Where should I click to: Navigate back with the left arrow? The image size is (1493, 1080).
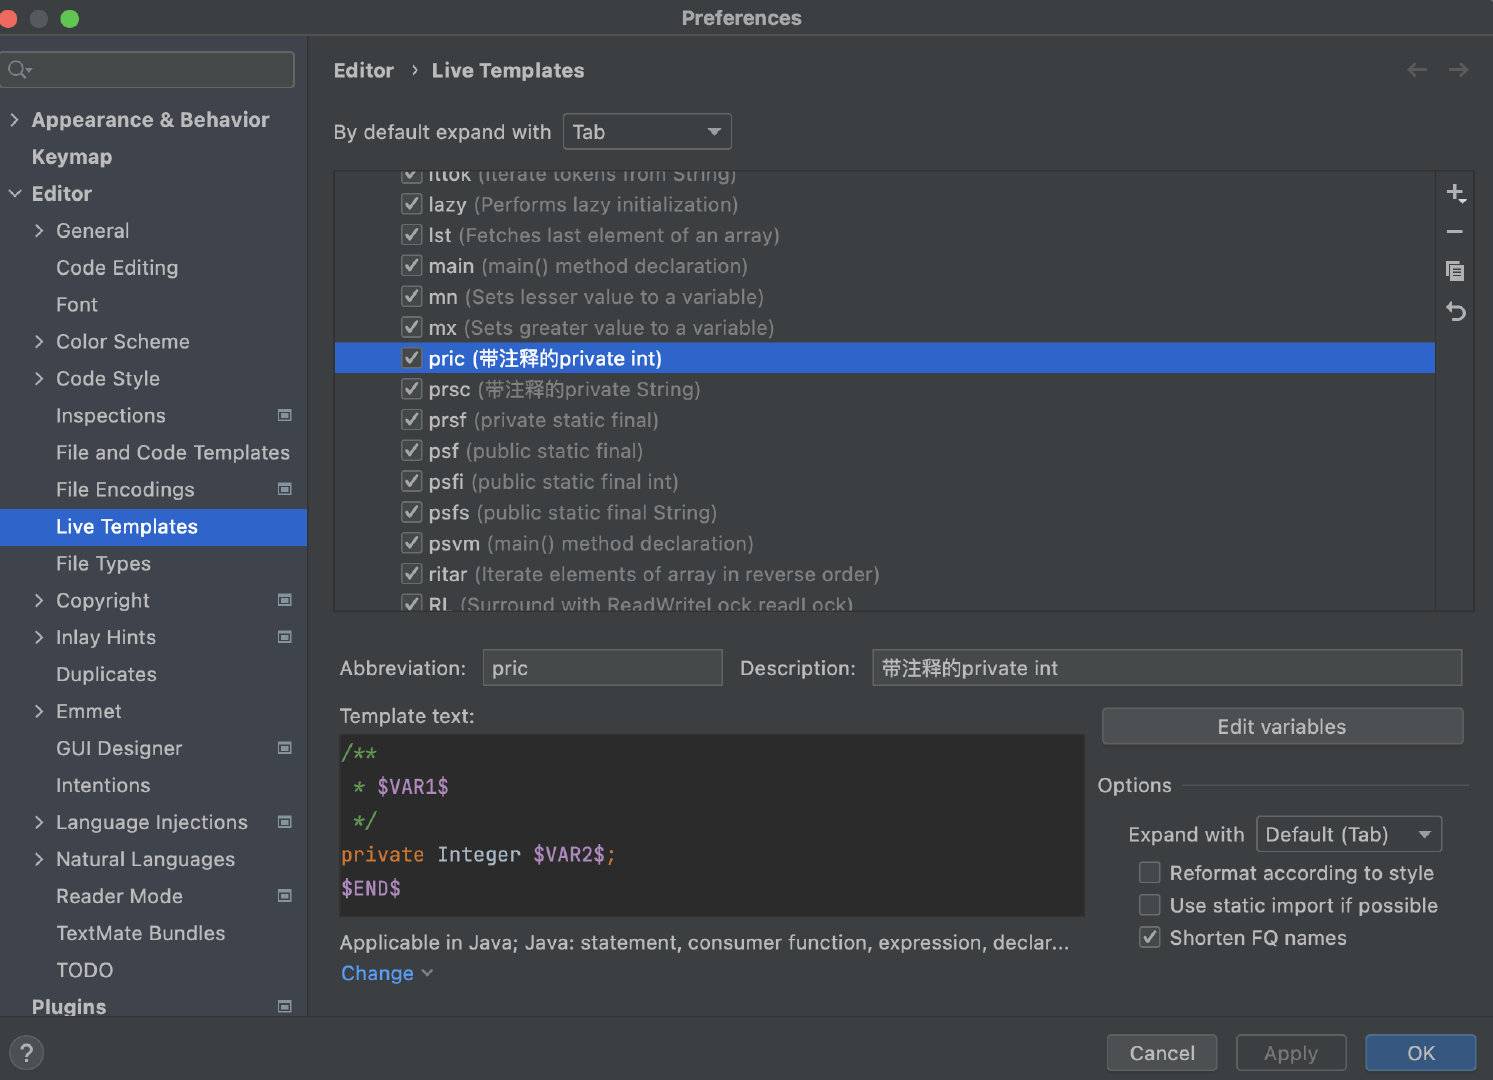point(1417,70)
